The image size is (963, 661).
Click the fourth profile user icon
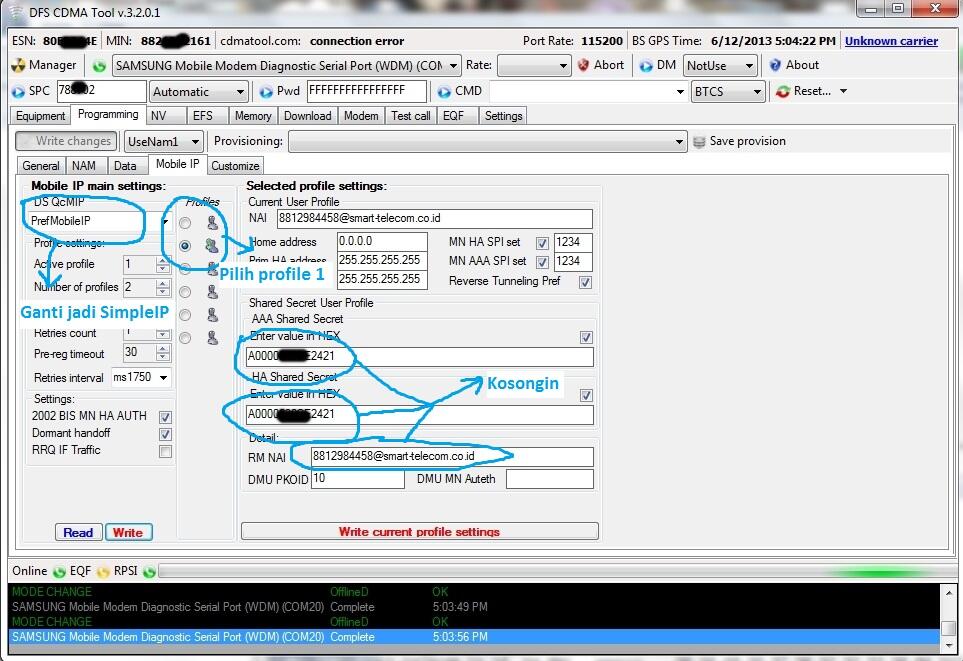click(212, 292)
